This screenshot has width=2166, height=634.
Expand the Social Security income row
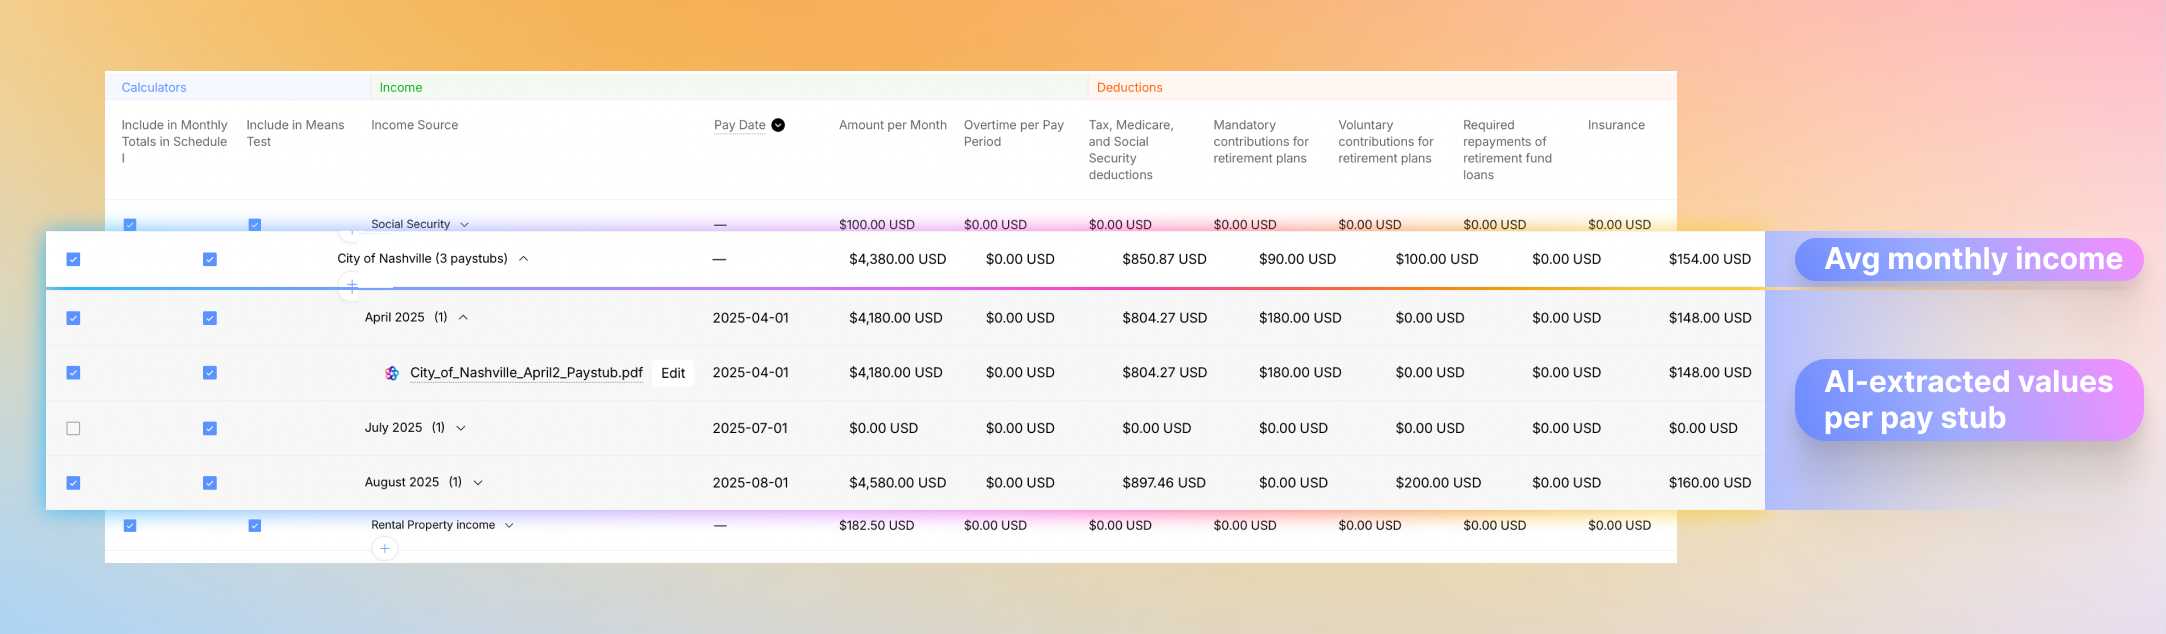click(x=464, y=225)
